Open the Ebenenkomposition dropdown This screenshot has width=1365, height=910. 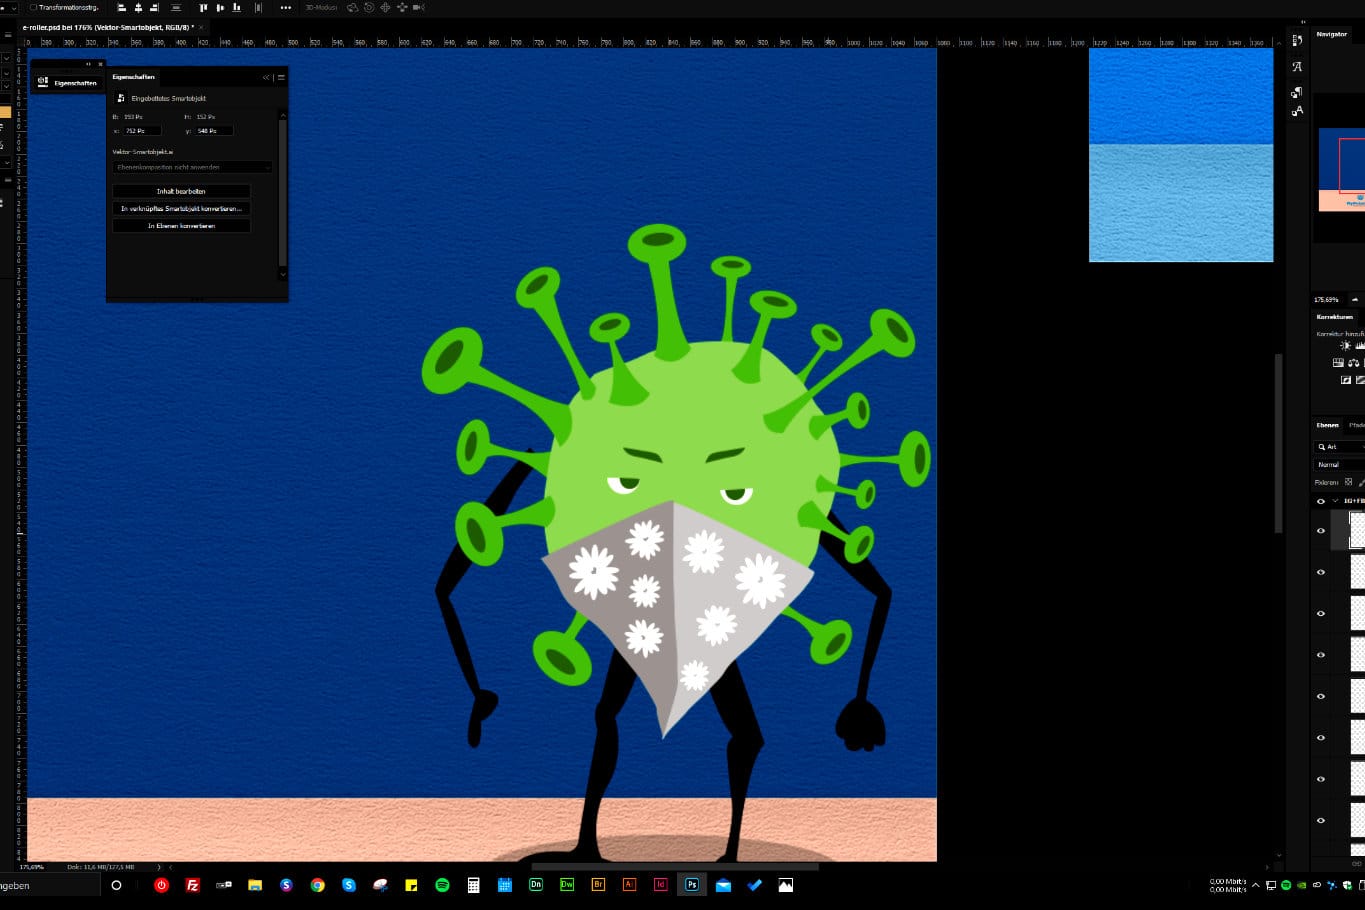tap(192, 167)
